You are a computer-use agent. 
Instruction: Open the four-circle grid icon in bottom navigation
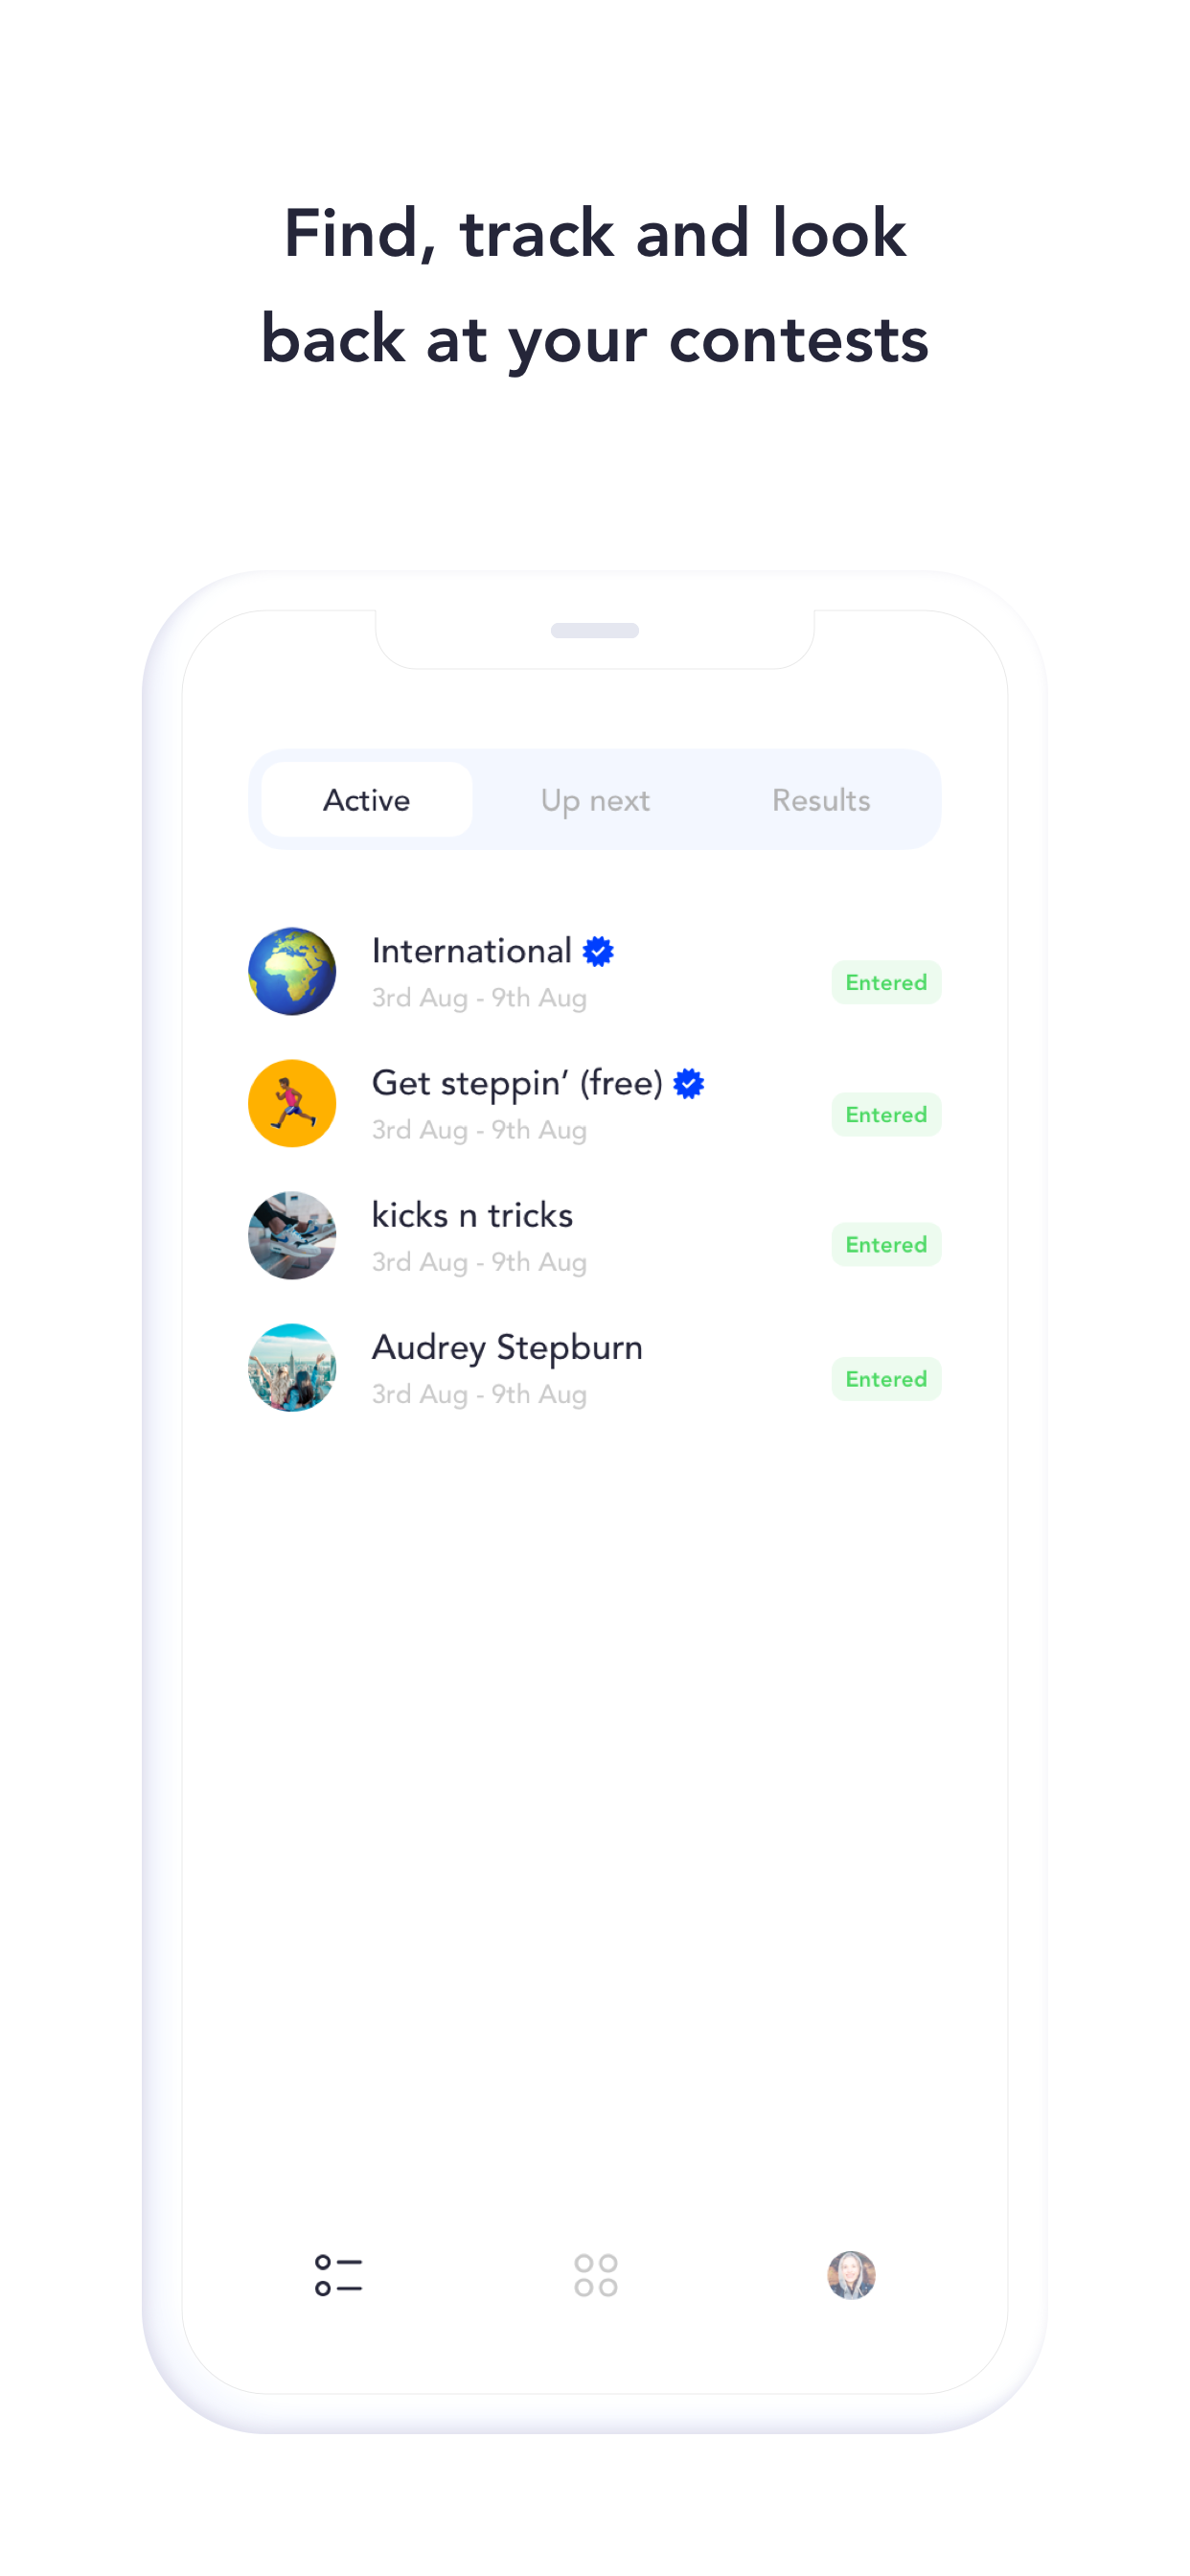(x=596, y=2275)
